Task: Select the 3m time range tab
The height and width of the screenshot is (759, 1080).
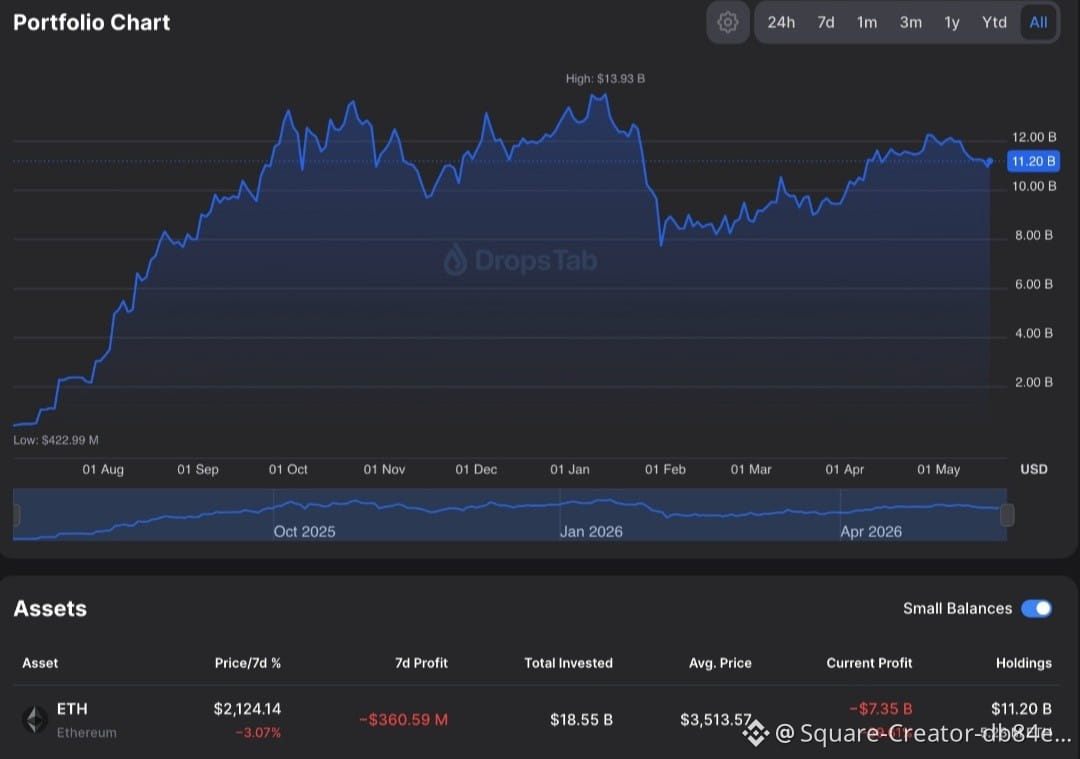Action: click(910, 23)
